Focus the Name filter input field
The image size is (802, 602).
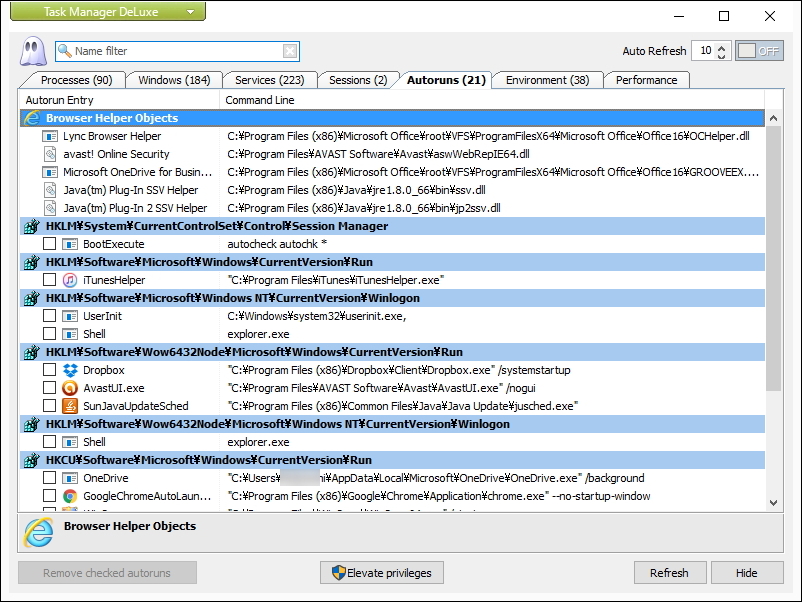tap(176, 51)
